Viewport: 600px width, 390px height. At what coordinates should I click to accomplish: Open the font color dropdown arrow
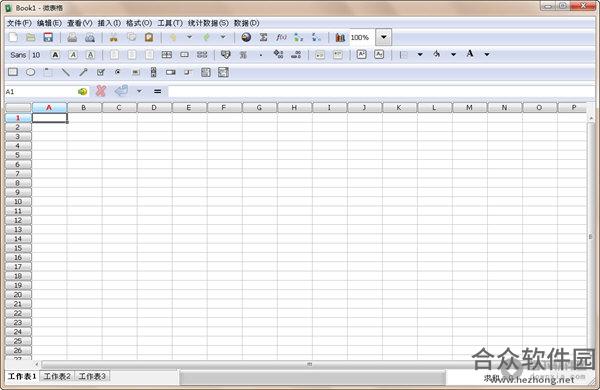pos(487,55)
